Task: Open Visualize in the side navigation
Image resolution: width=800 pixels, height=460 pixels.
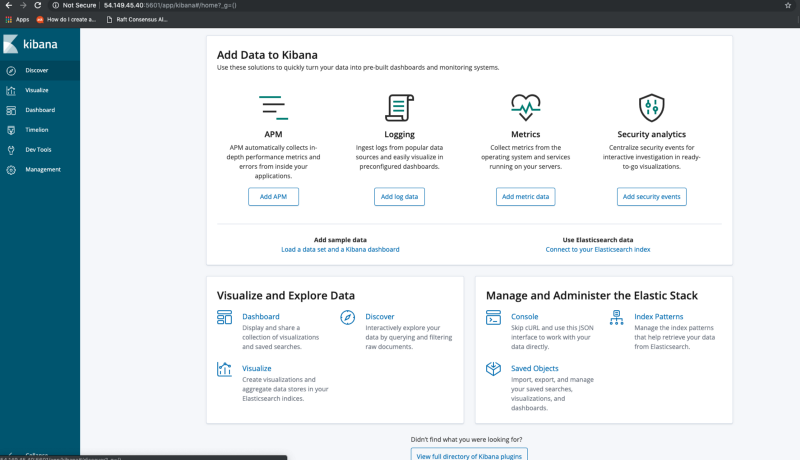Action: pos(40,90)
